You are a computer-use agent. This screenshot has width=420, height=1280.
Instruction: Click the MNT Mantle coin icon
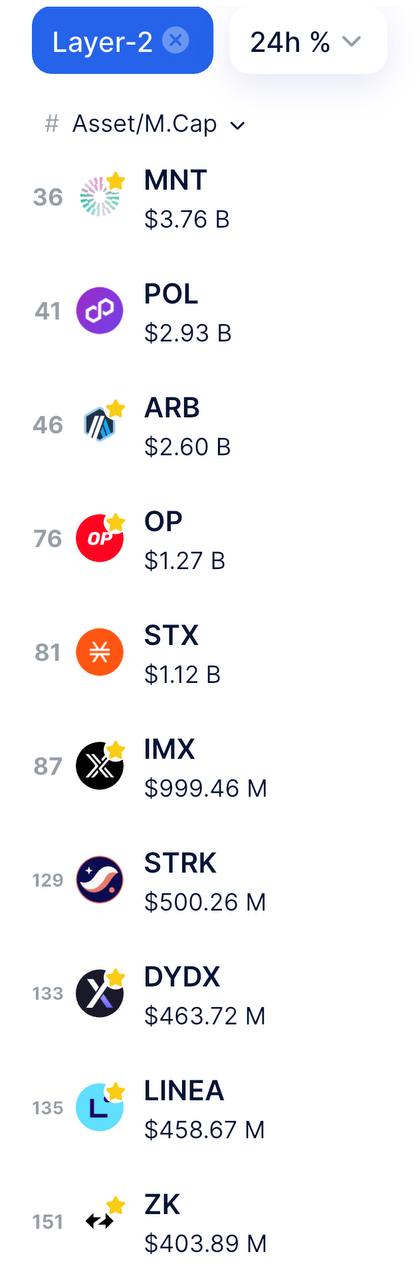click(x=100, y=197)
